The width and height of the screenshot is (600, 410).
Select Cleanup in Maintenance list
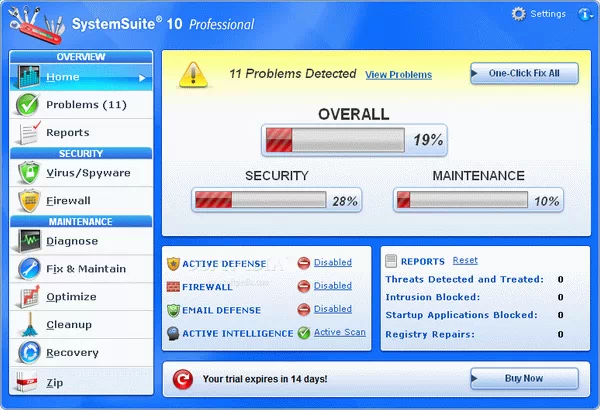(x=81, y=325)
